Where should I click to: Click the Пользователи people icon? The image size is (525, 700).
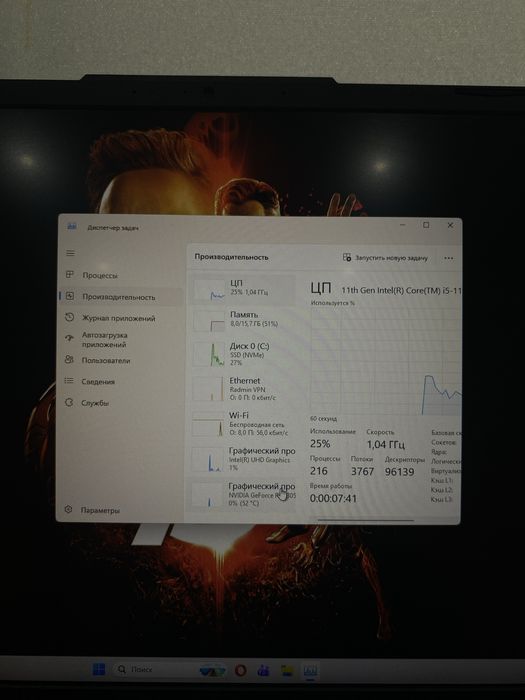[69, 359]
